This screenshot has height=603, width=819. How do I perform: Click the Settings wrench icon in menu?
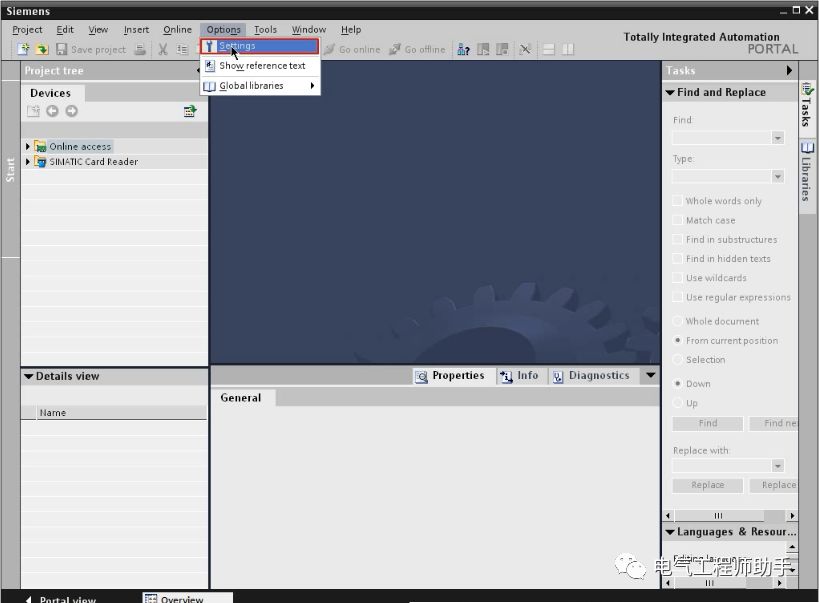click(209, 46)
